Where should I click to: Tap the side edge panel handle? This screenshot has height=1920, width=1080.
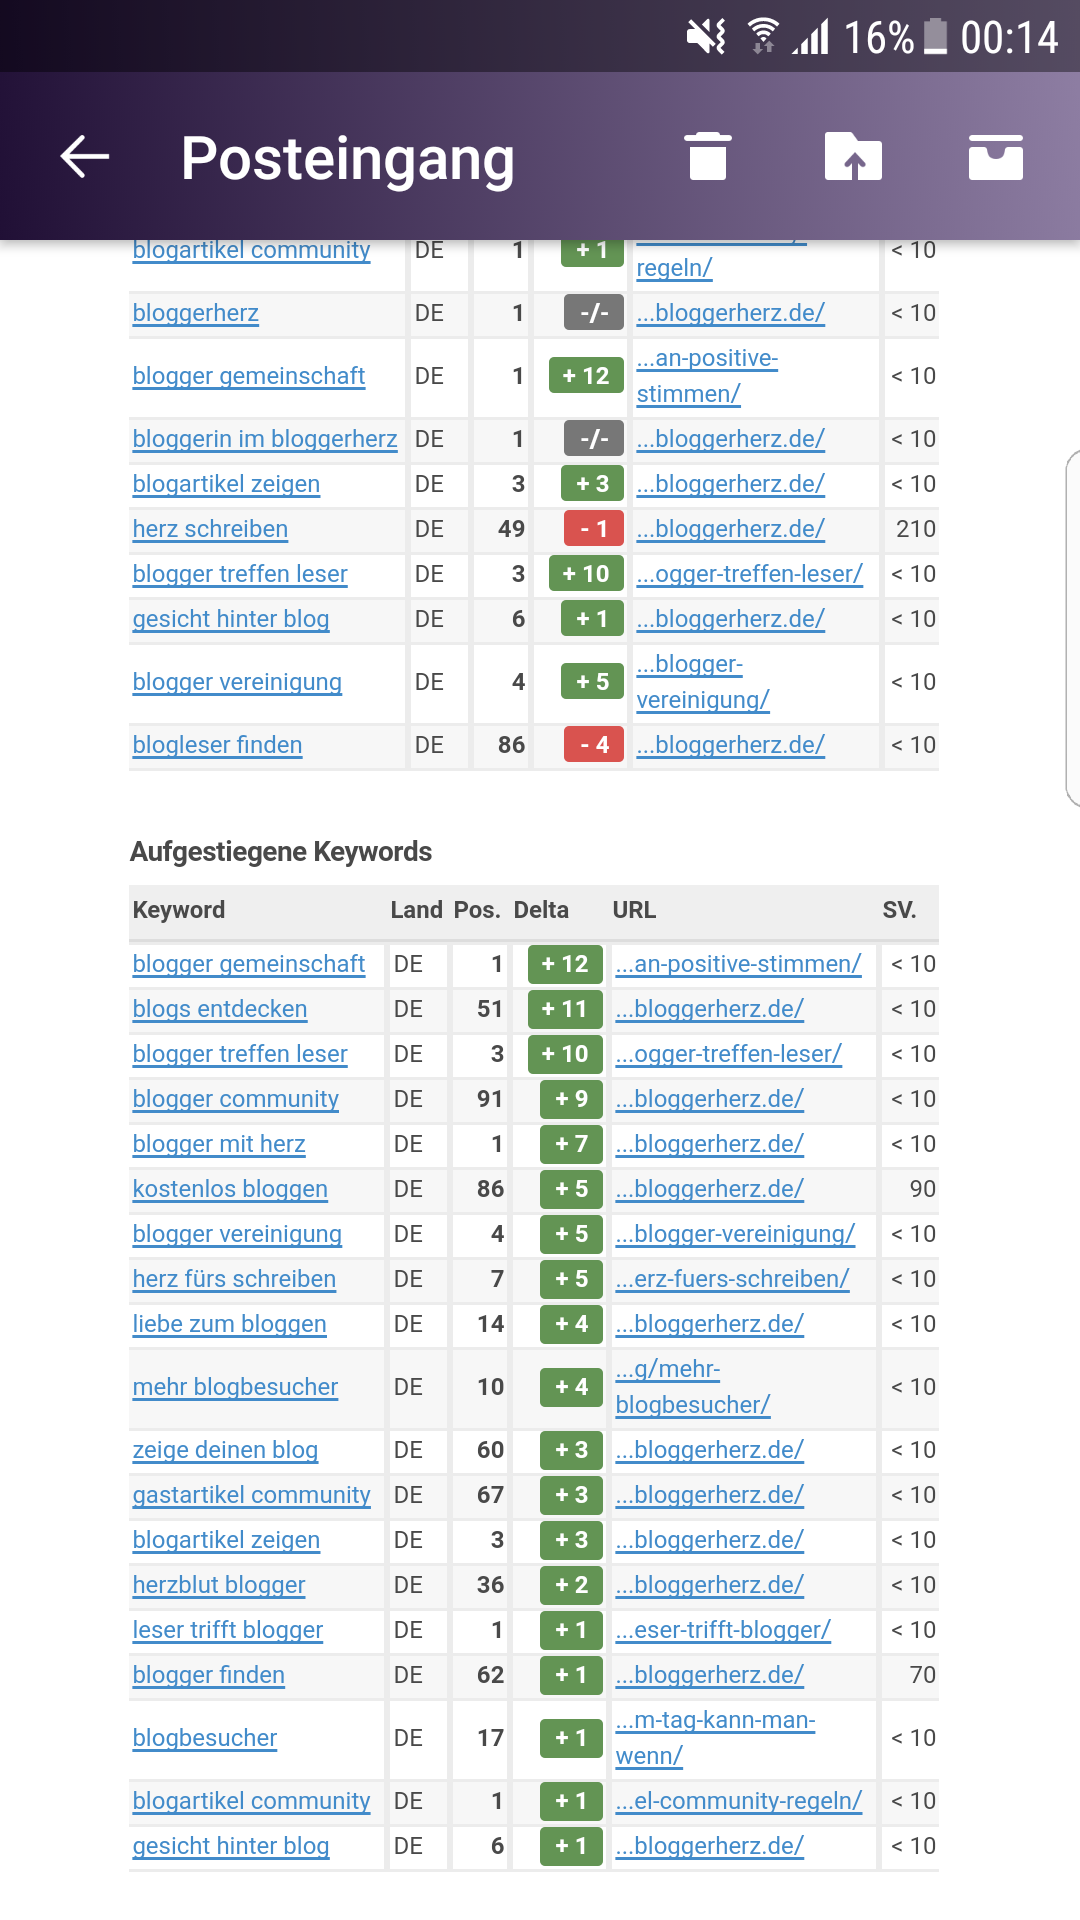1072,628
